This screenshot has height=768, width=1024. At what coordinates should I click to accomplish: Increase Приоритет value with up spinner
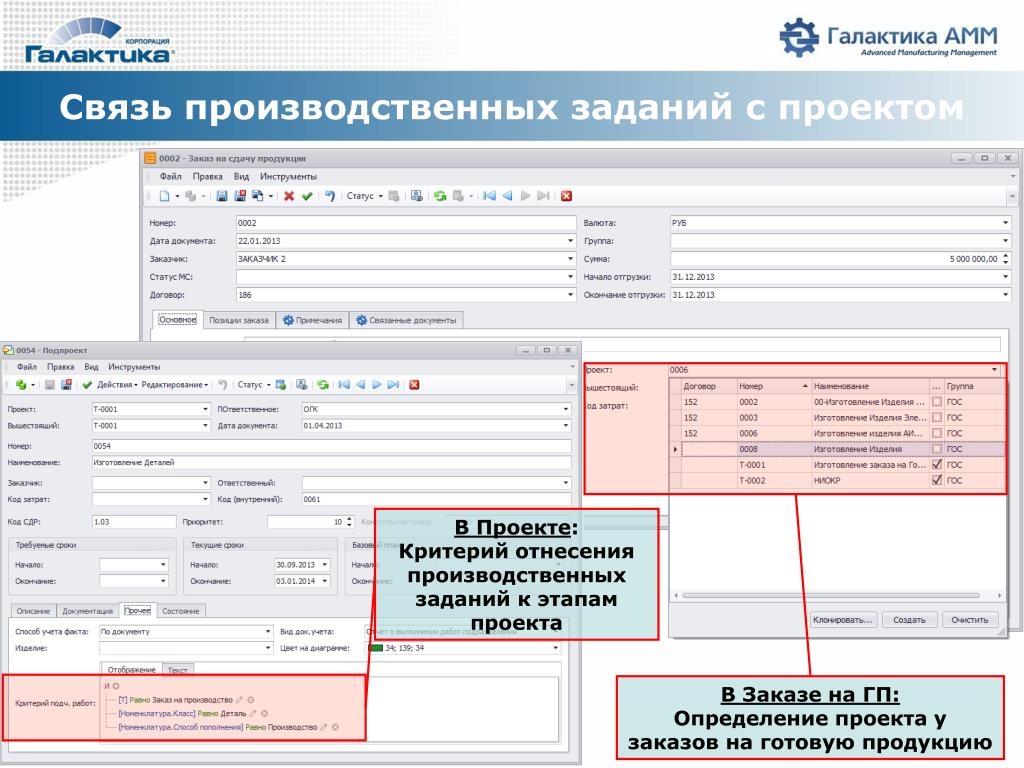[x=349, y=519]
